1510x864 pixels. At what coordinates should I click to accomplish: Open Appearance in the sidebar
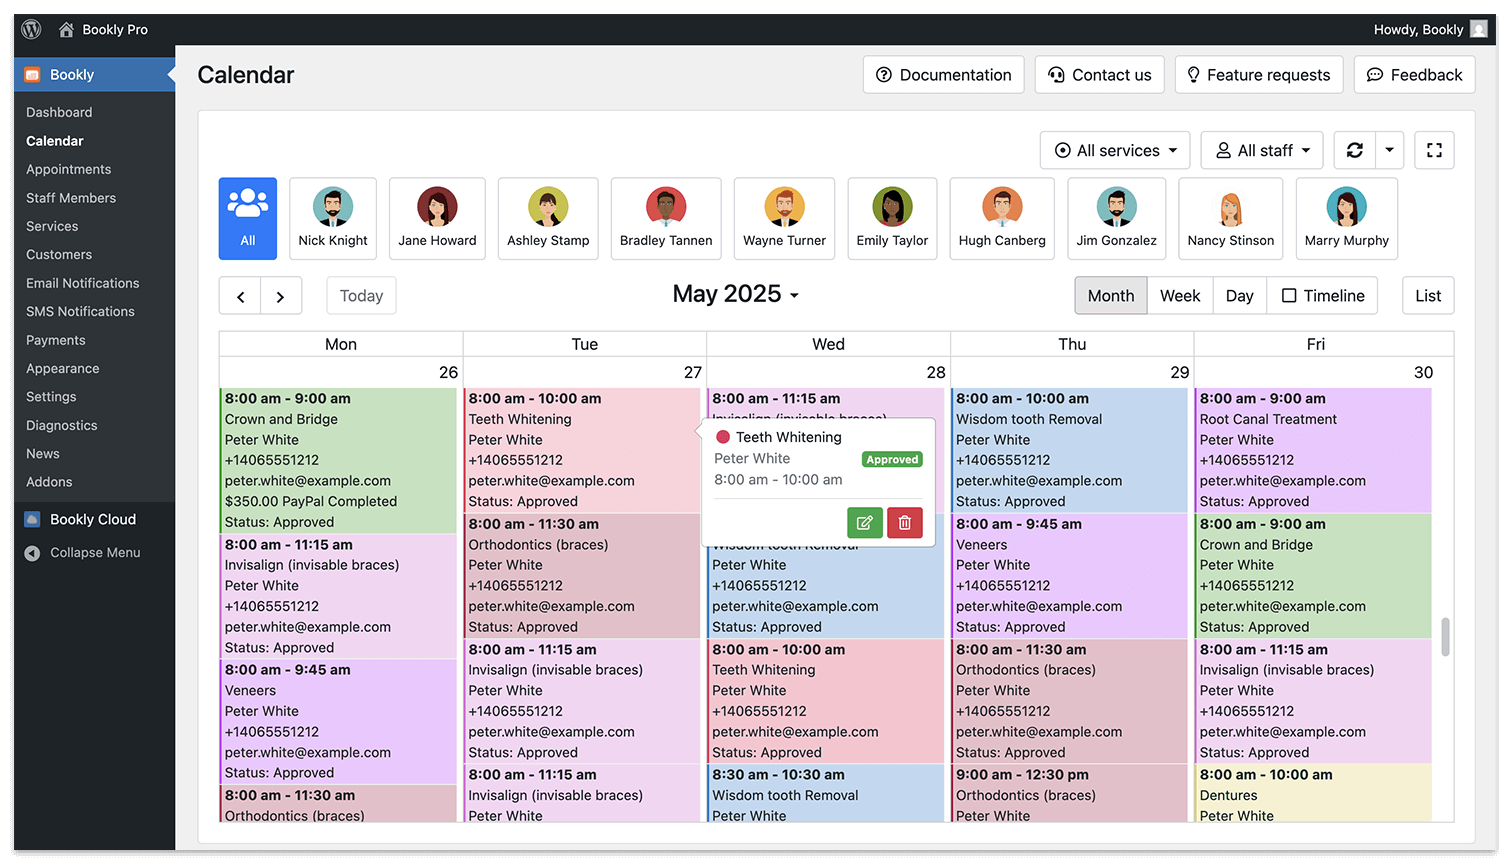(x=63, y=369)
